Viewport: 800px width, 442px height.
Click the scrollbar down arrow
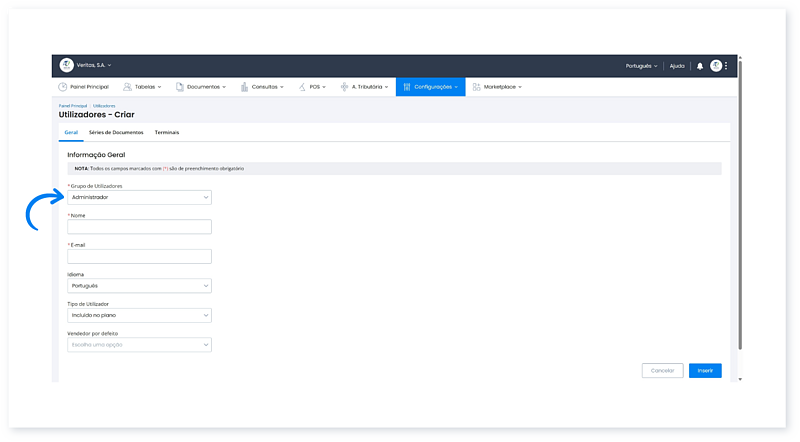[x=740, y=379]
